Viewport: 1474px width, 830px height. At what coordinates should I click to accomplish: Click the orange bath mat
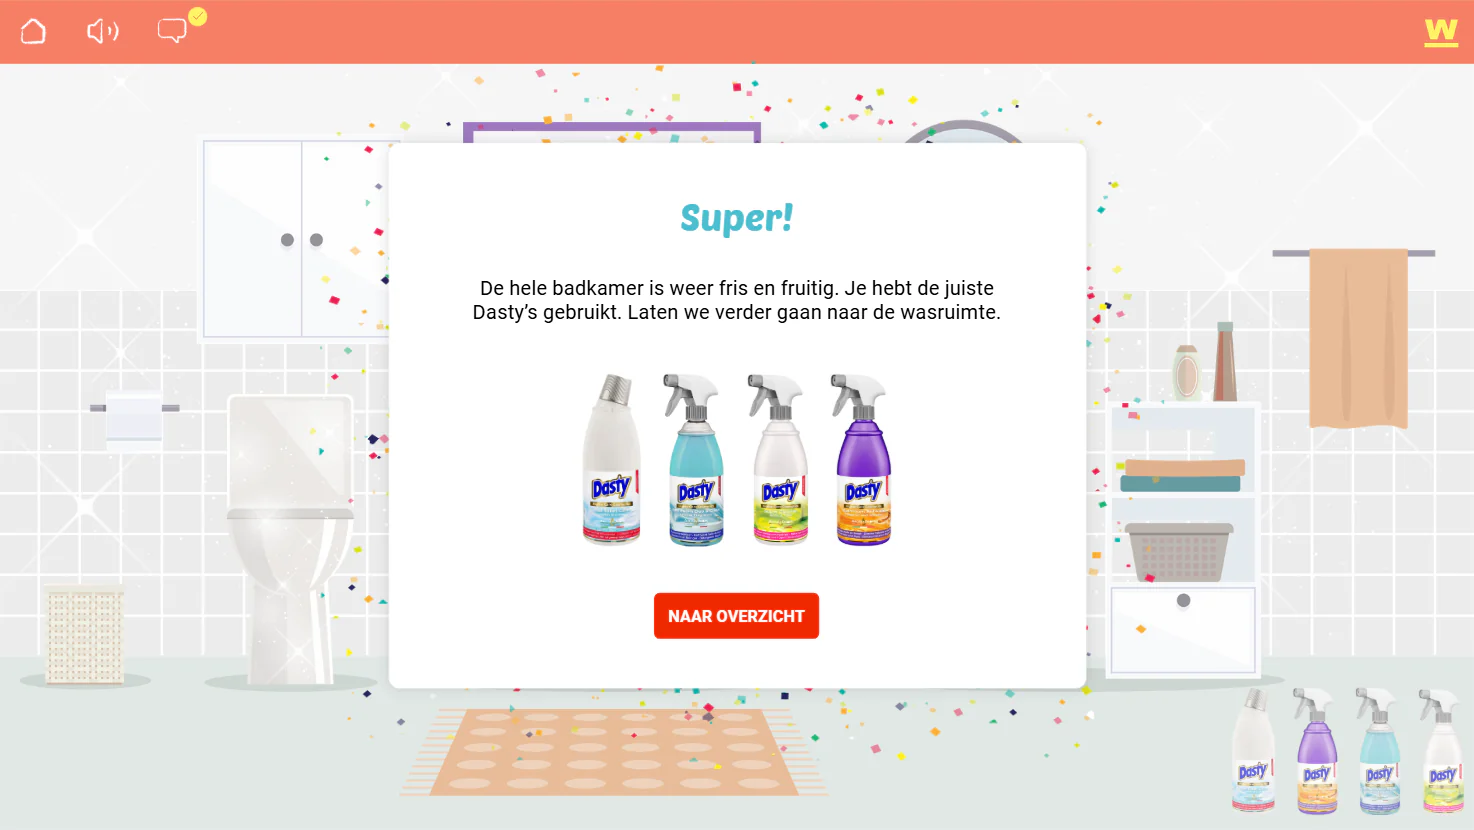pyautogui.click(x=613, y=752)
